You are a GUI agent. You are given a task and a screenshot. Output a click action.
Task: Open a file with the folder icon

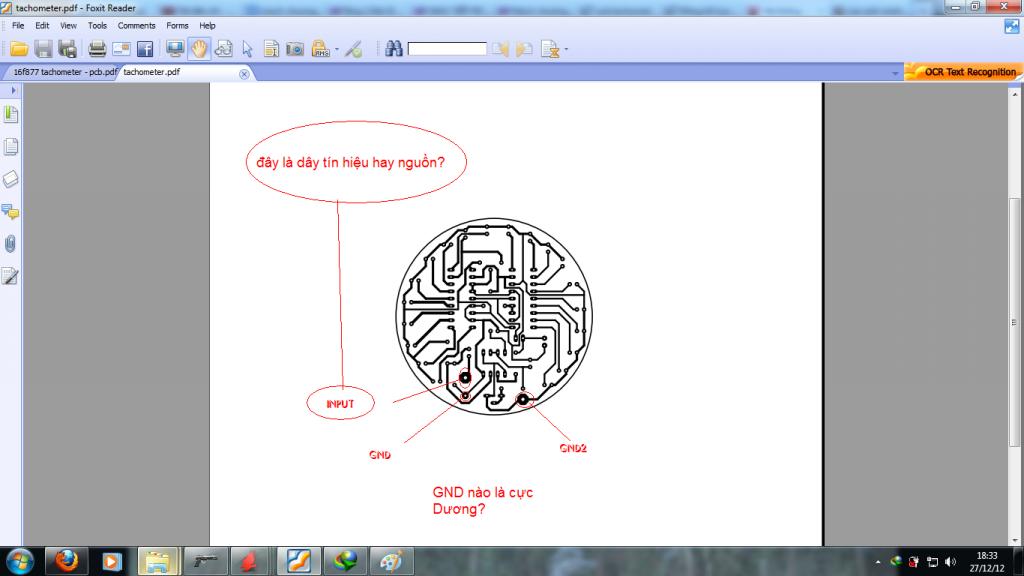19,49
